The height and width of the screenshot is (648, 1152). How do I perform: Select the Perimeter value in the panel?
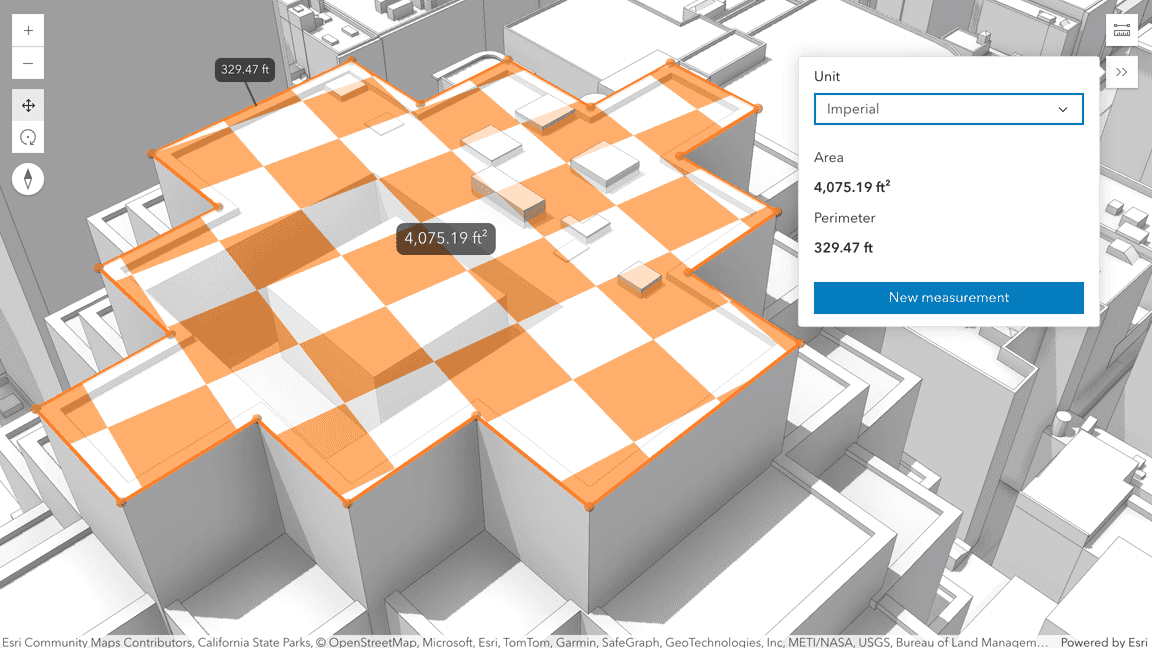click(x=843, y=247)
